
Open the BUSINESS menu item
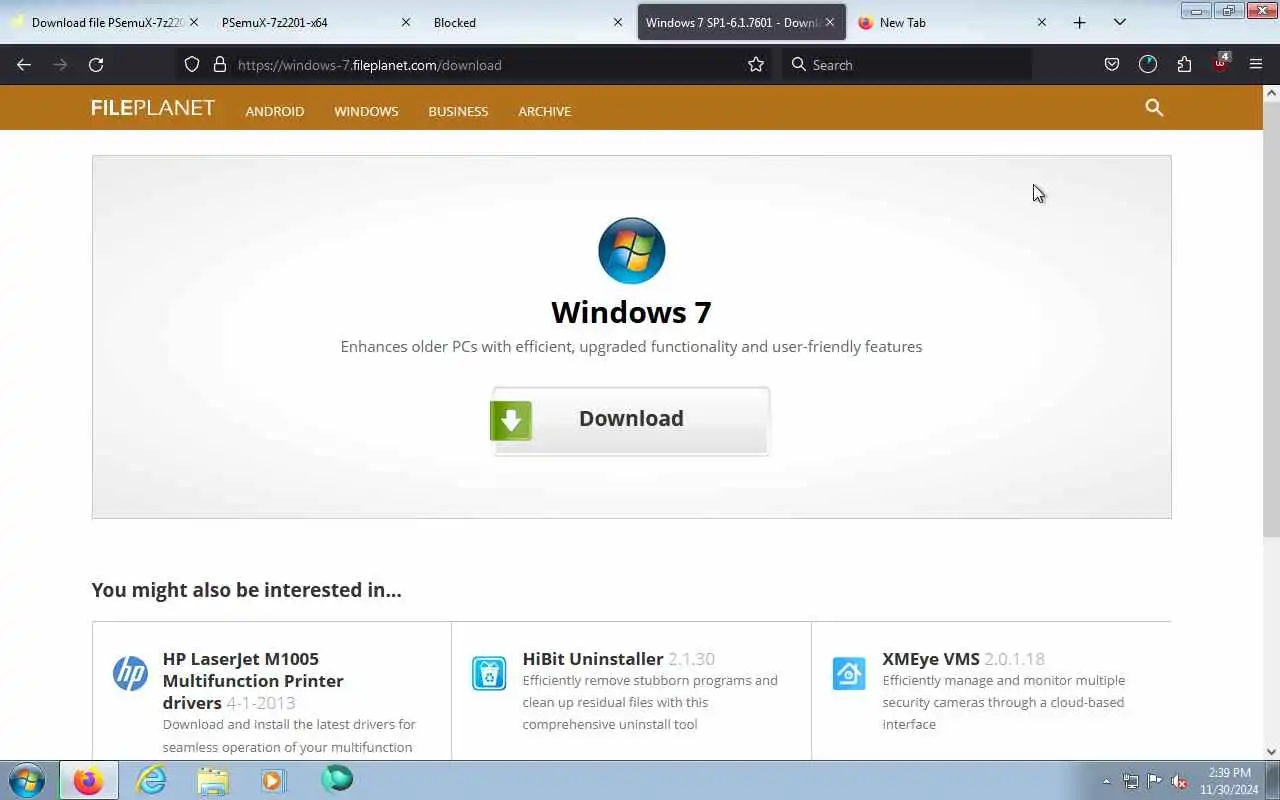pyautogui.click(x=458, y=111)
